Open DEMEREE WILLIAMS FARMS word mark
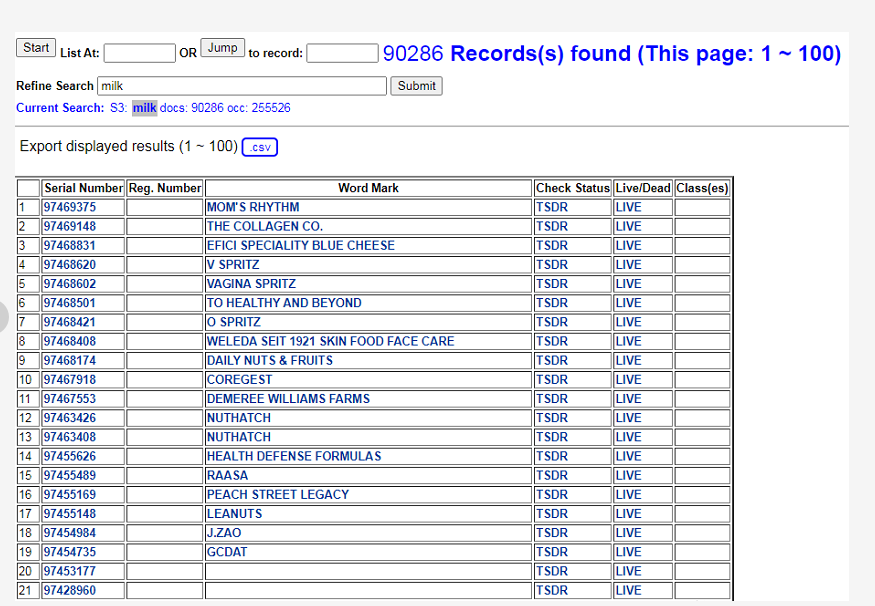The image size is (875, 606). pyautogui.click(x=288, y=398)
